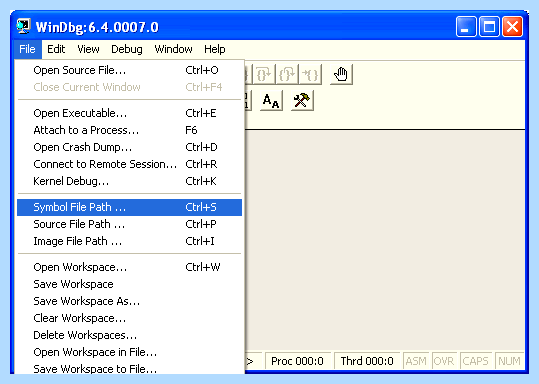Select Open Executable... menu entry

tap(129, 113)
